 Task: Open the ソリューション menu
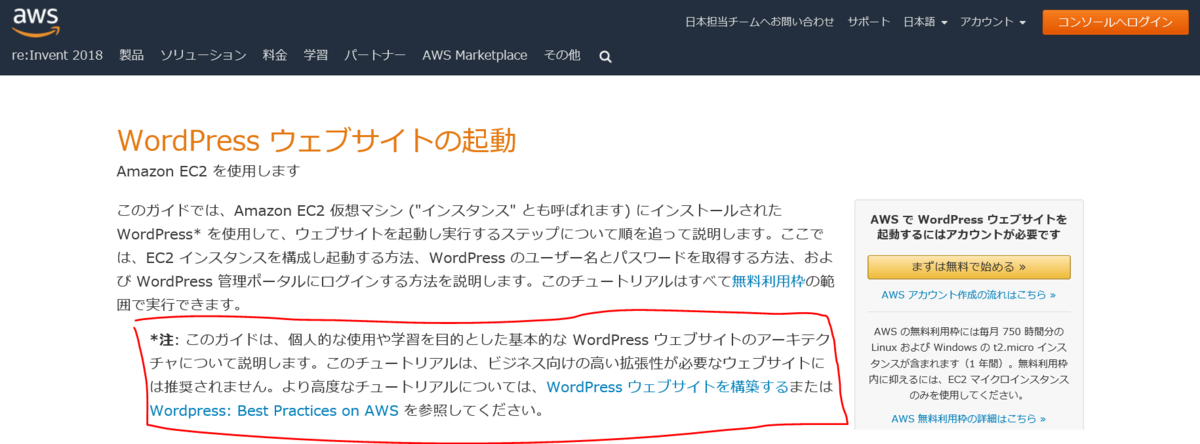[203, 55]
